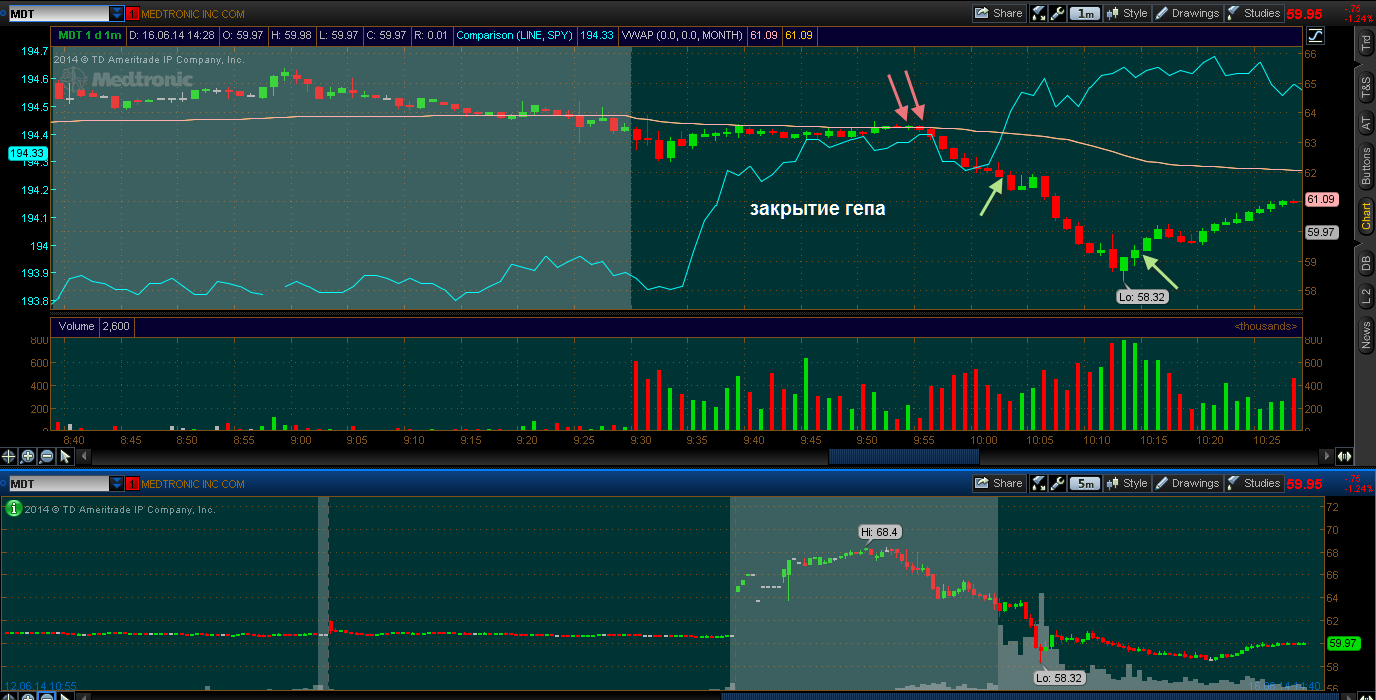Click the red 59.95 last price in top header
Image resolution: width=1376 pixels, height=700 pixels.
(x=1303, y=14)
